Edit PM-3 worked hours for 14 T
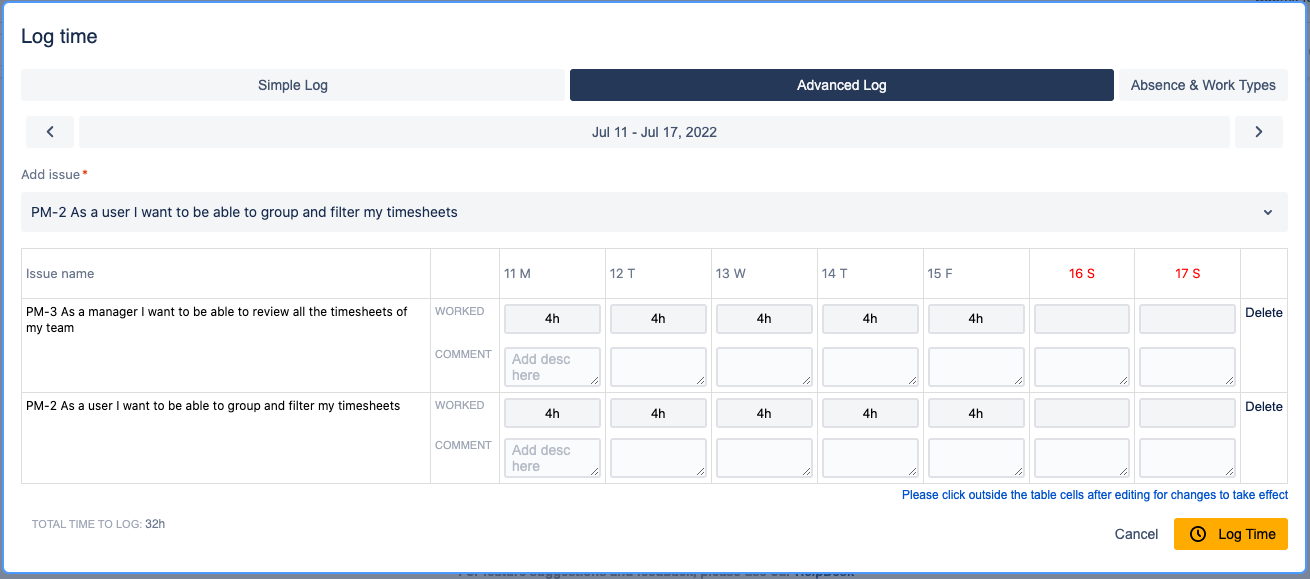 [x=870, y=319]
